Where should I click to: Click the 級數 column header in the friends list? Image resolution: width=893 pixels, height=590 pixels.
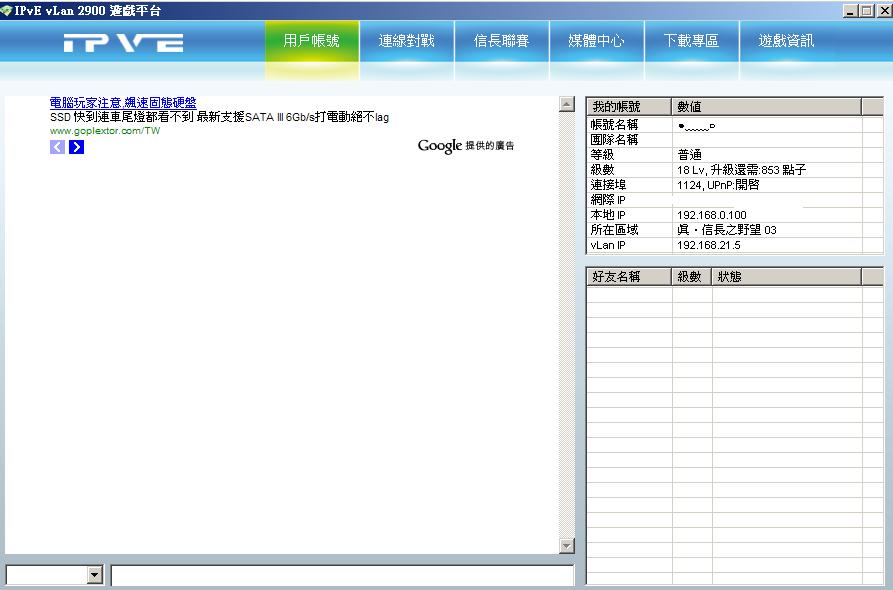pyautogui.click(x=691, y=277)
